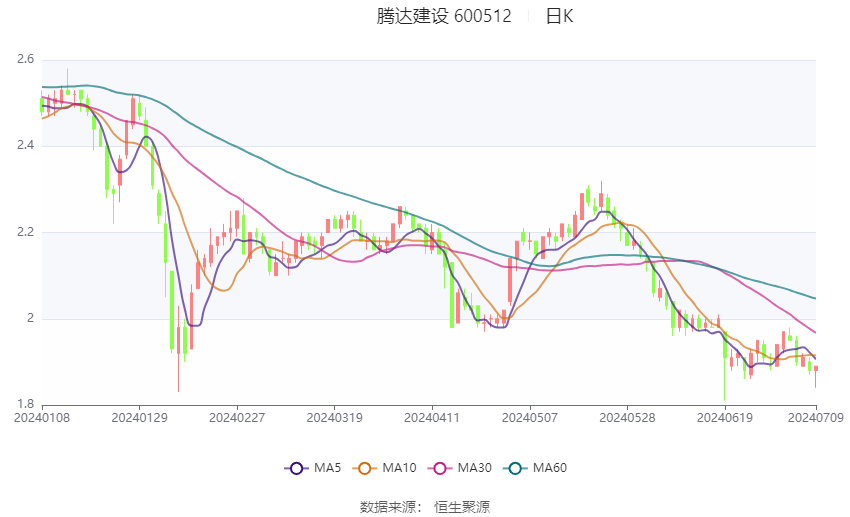Click the 恒生聚源 data source text
Screen dimensions: 850x517
tap(462, 507)
